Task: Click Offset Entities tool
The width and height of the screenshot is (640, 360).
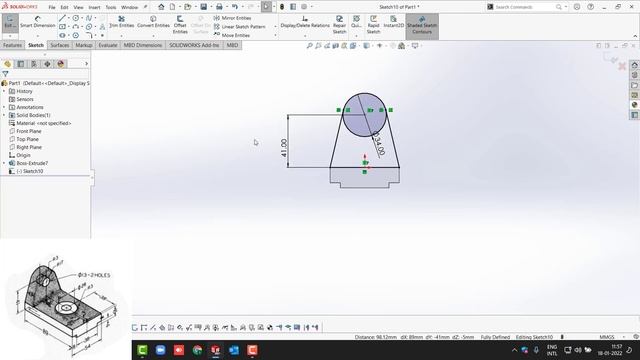Action: pyautogui.click(x=180, y=25)
